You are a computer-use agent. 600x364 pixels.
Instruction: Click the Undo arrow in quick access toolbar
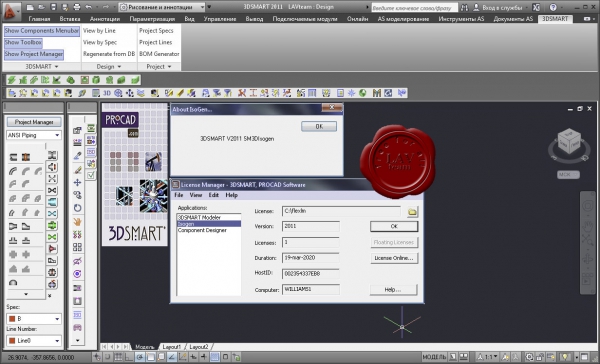pyautogui.click(x=89, y=7)
